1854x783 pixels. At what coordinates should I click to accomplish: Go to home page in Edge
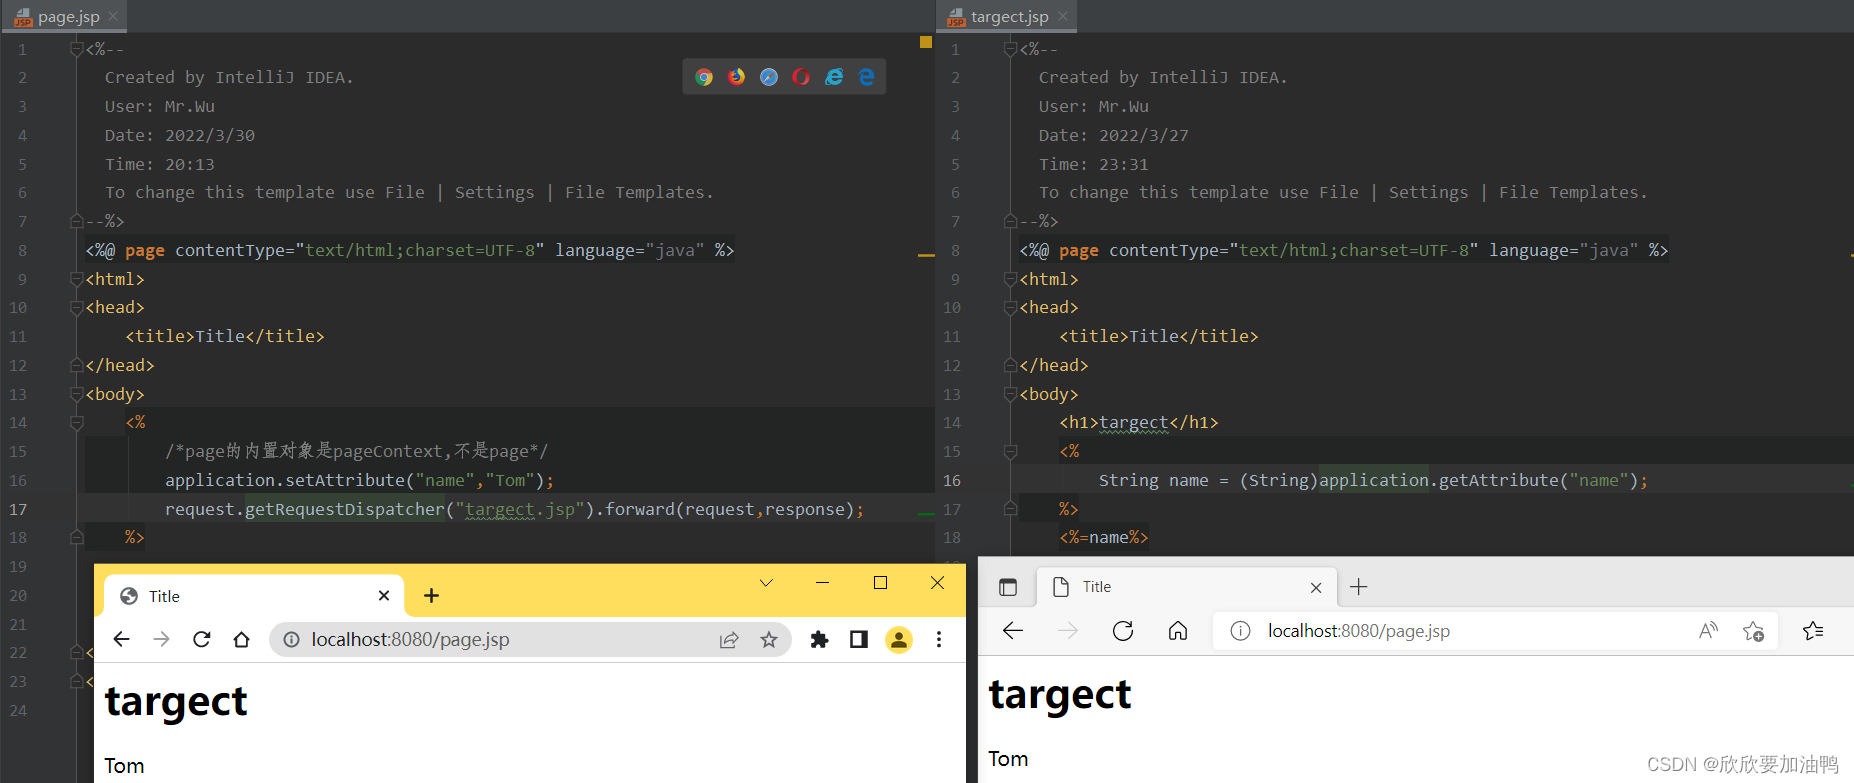coord(1178,630)
